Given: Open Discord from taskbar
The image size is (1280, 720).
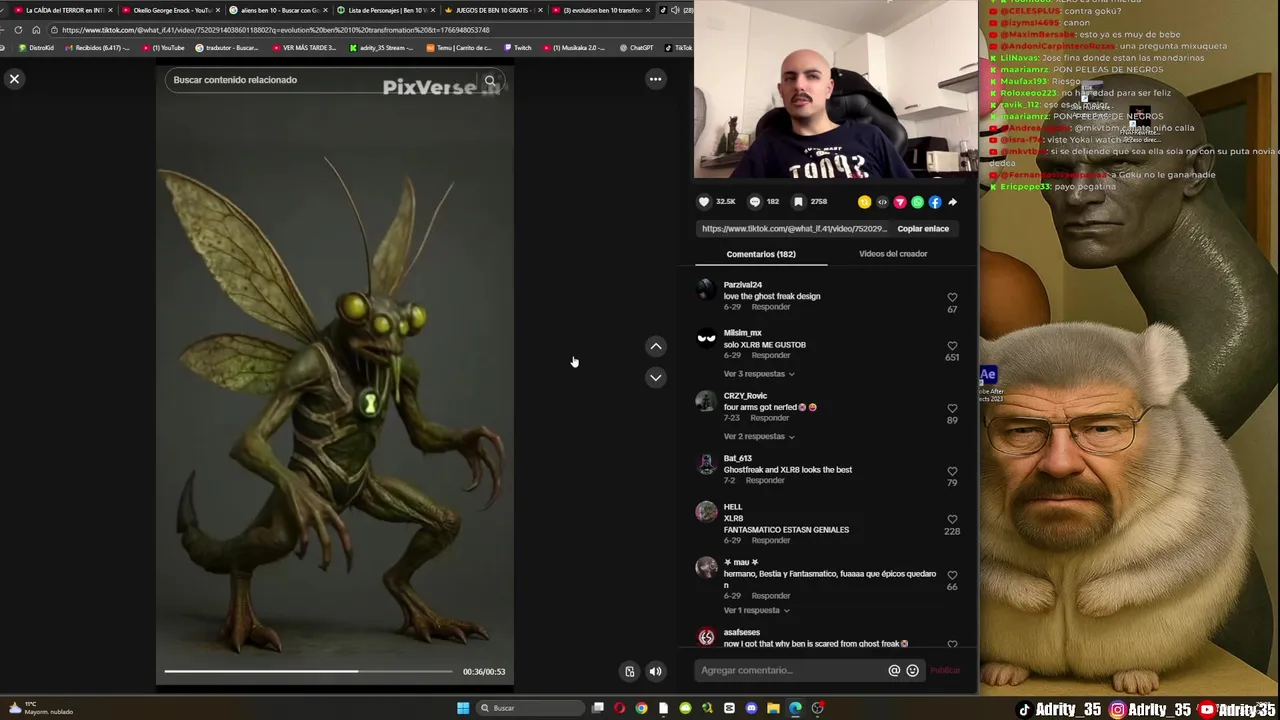Looking at the screenshot, I should click(x=751, y=708).
